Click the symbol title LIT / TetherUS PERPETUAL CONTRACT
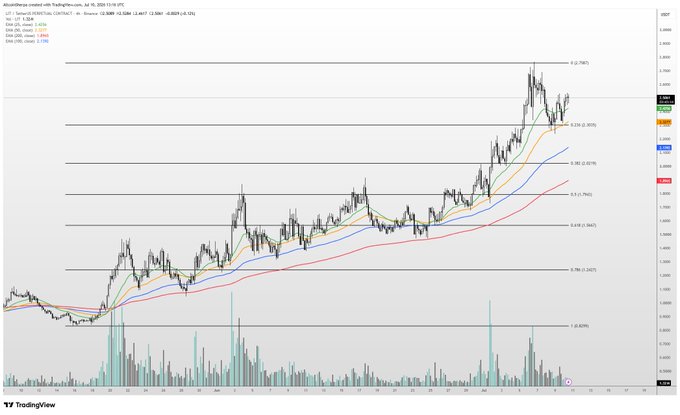 [40, 13]
